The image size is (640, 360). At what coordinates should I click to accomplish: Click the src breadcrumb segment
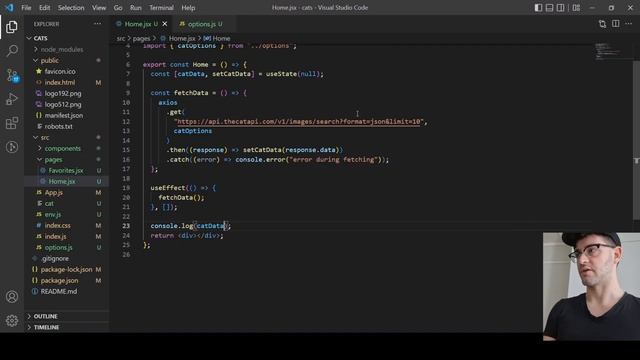(120, 38)
